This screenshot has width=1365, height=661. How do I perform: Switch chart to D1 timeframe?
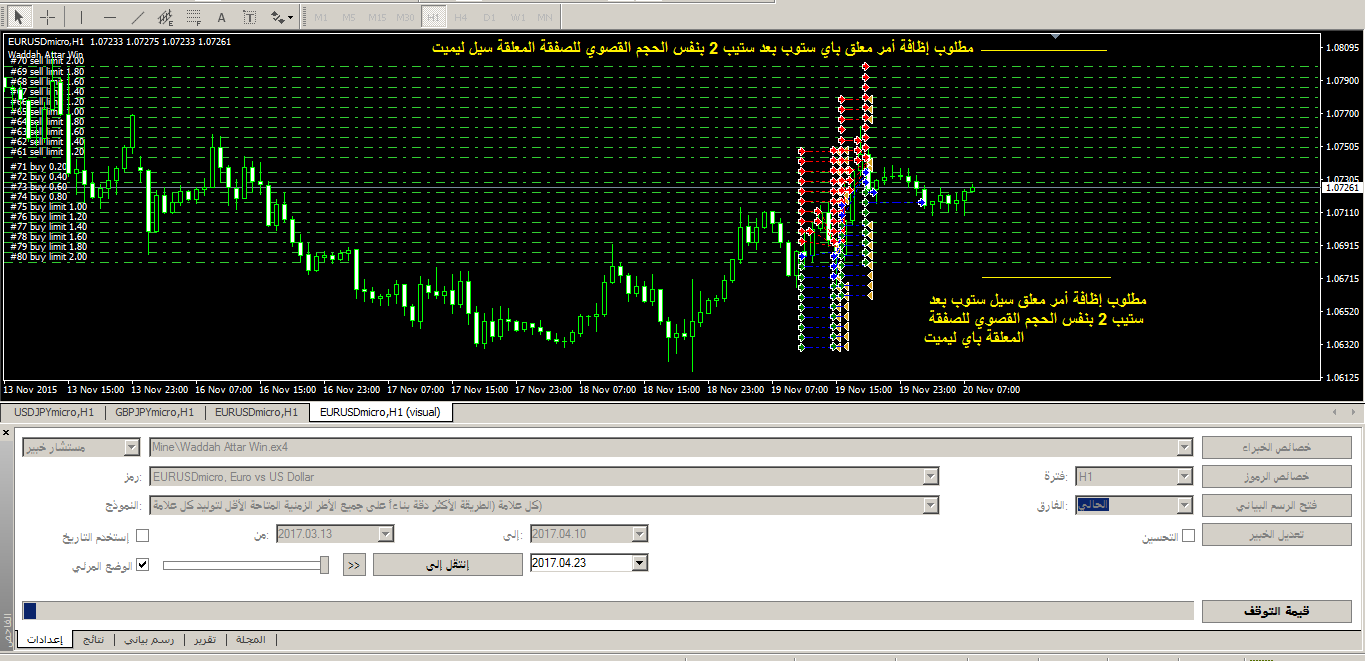[x=488, y=18]
